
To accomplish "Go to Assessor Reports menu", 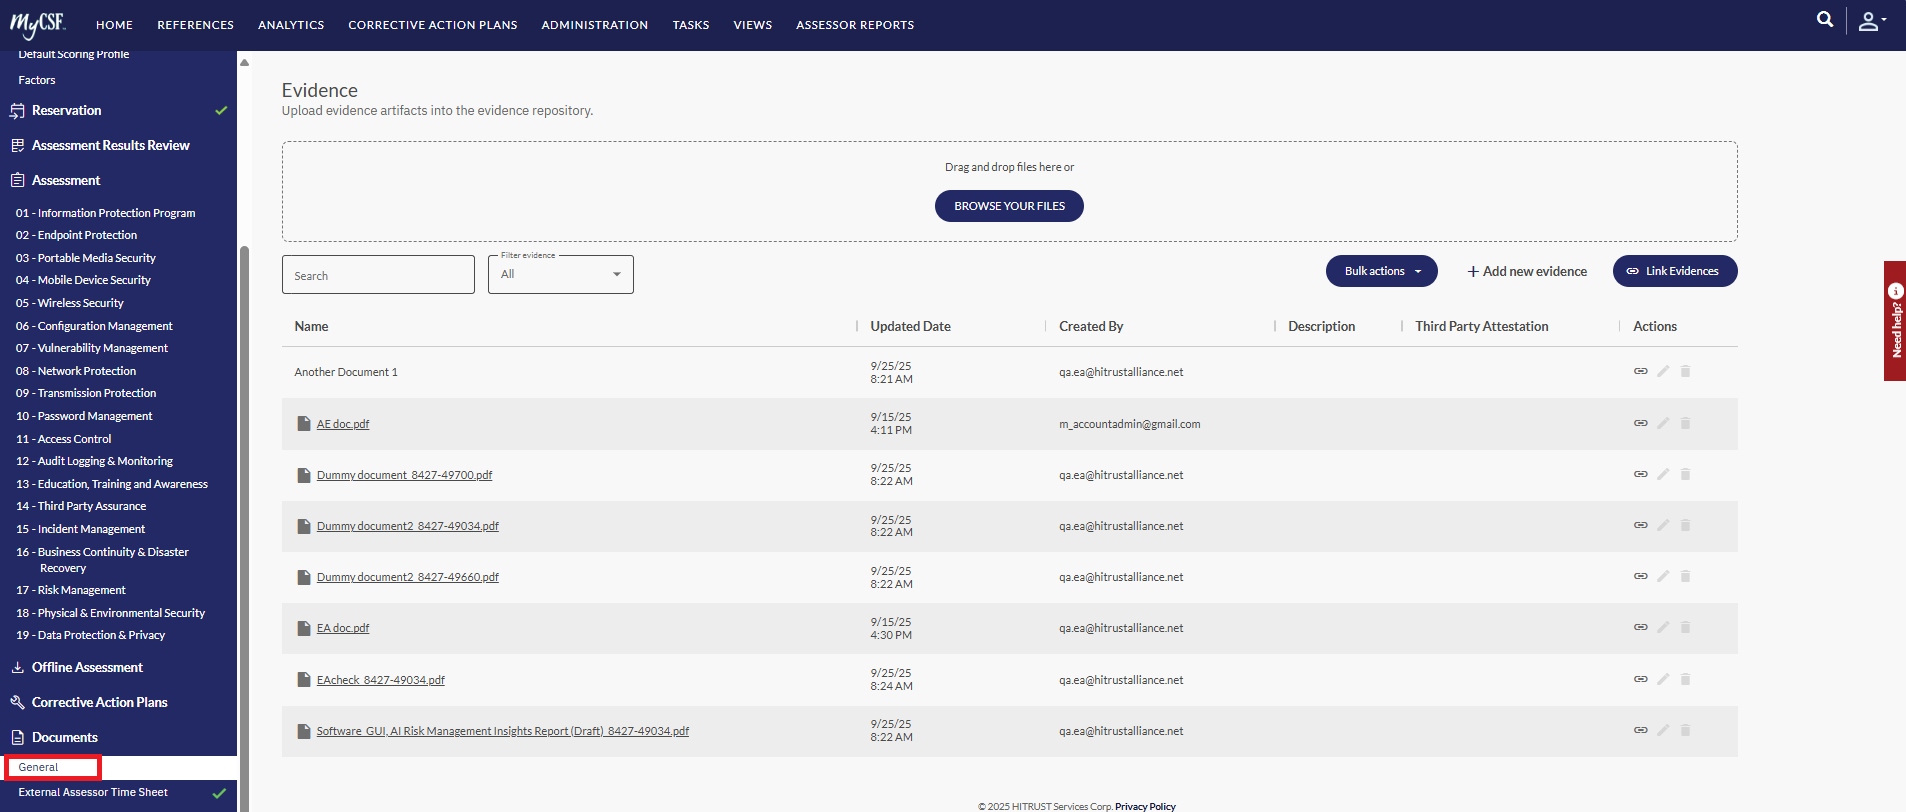I will tap(854, 25).
